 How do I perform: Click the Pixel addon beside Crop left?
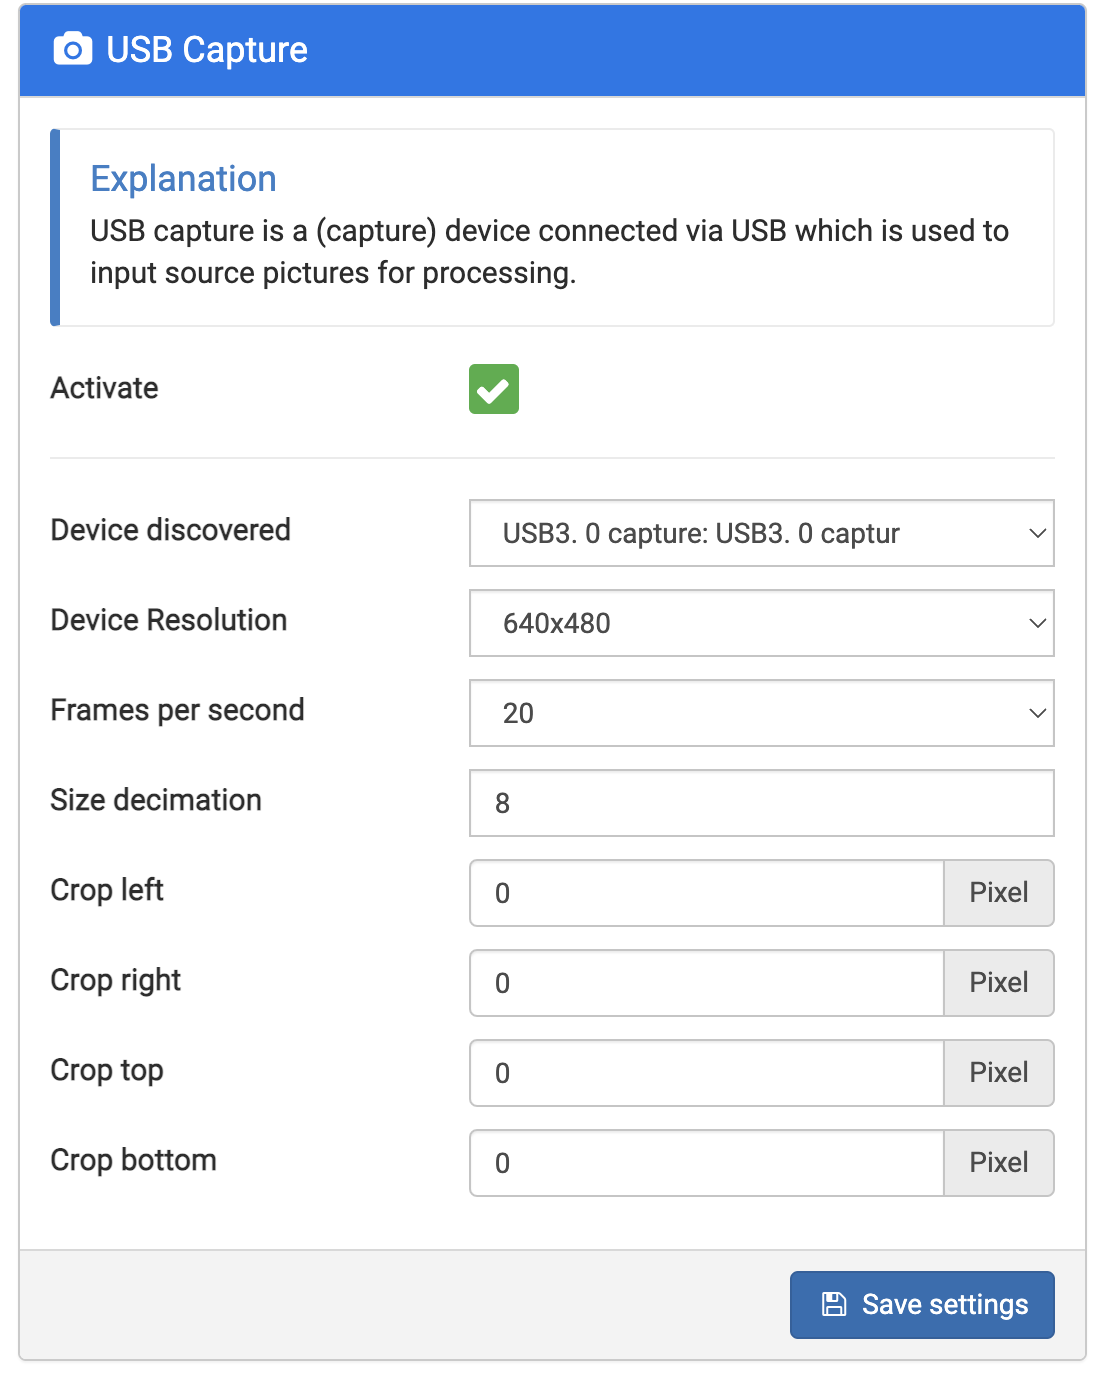point(998,893)
